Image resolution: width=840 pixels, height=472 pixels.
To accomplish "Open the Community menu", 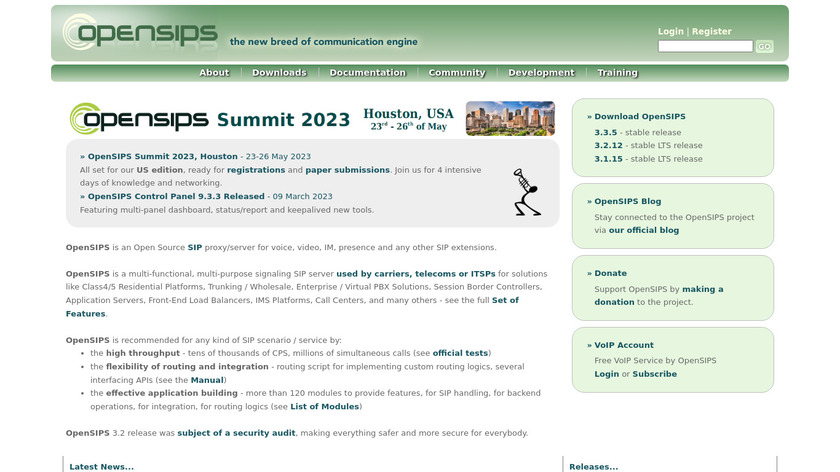I will [456, 72].
